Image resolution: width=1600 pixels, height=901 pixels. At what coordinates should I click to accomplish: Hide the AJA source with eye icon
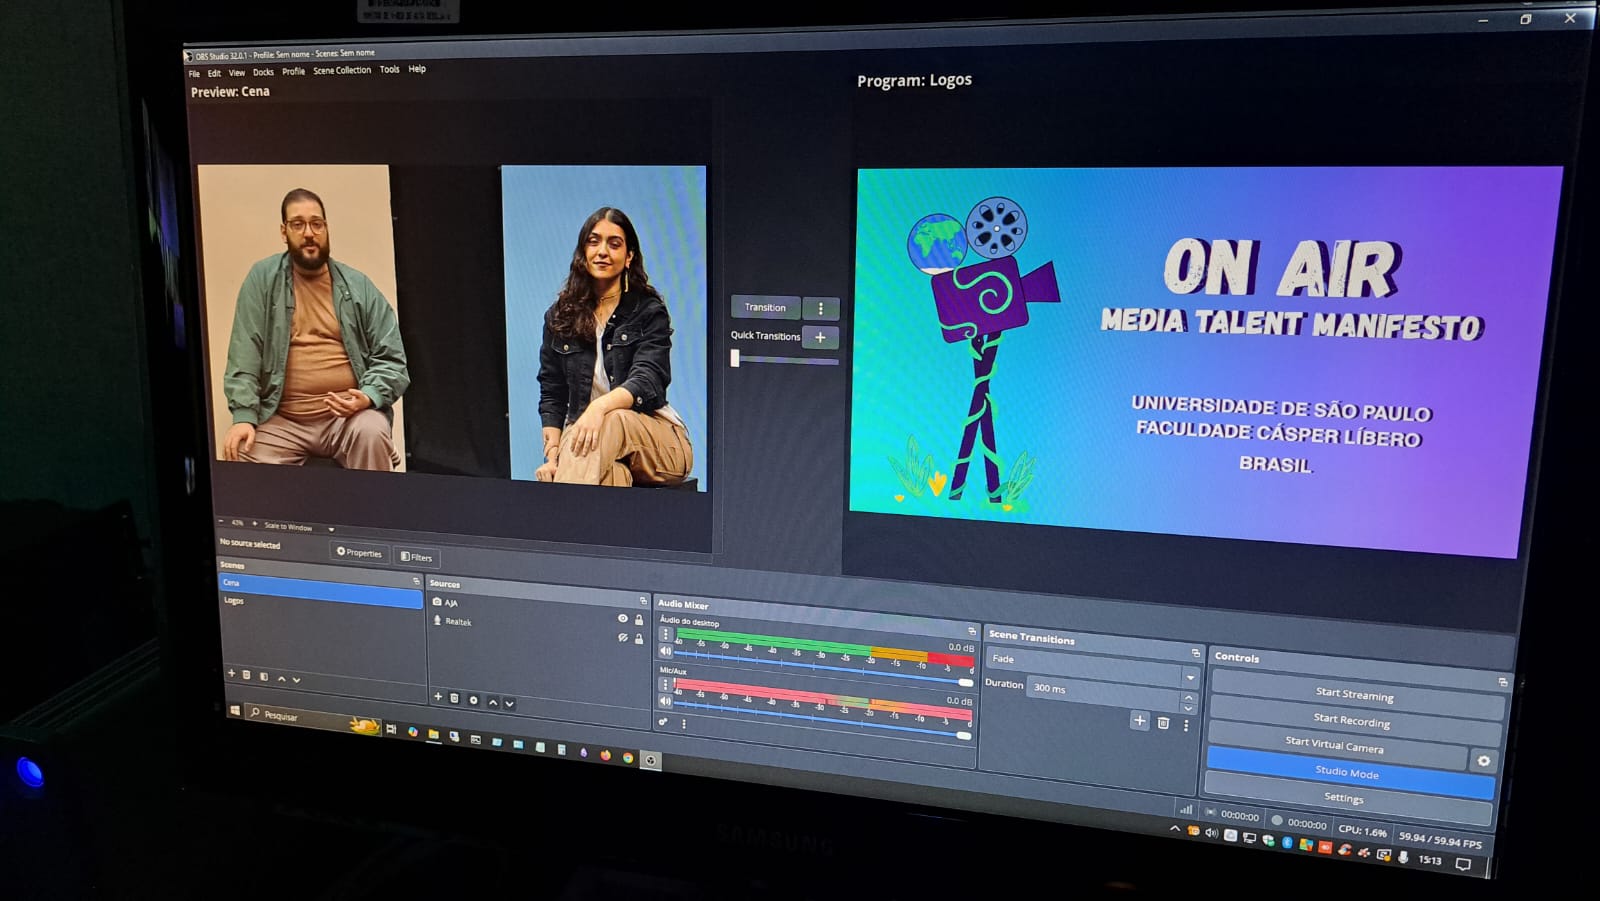[x=622, y=619]
